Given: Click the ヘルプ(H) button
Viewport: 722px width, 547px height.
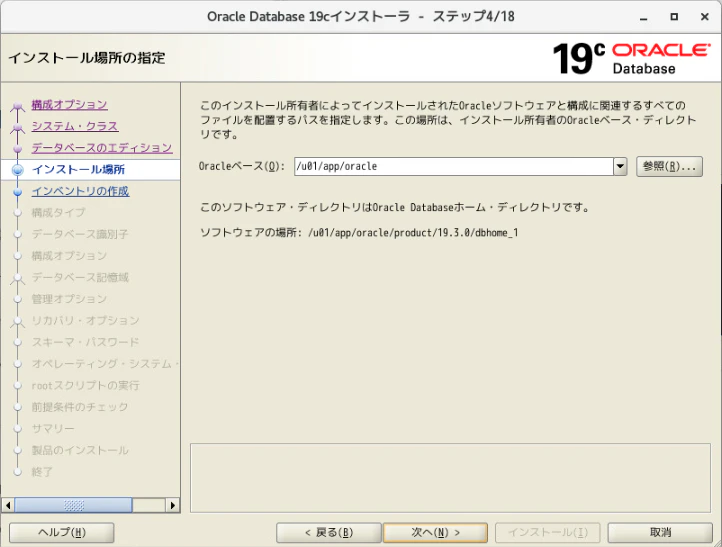Looking at the screenshot, I should [62, 533].
